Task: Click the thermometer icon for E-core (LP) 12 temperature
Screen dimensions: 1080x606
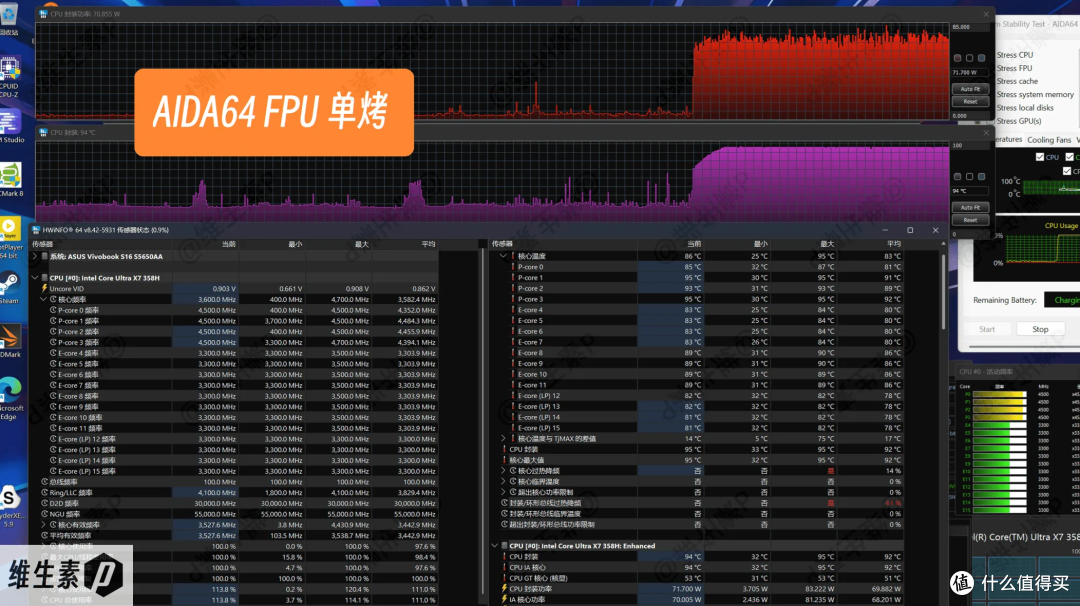Action: tap(513, 395)
